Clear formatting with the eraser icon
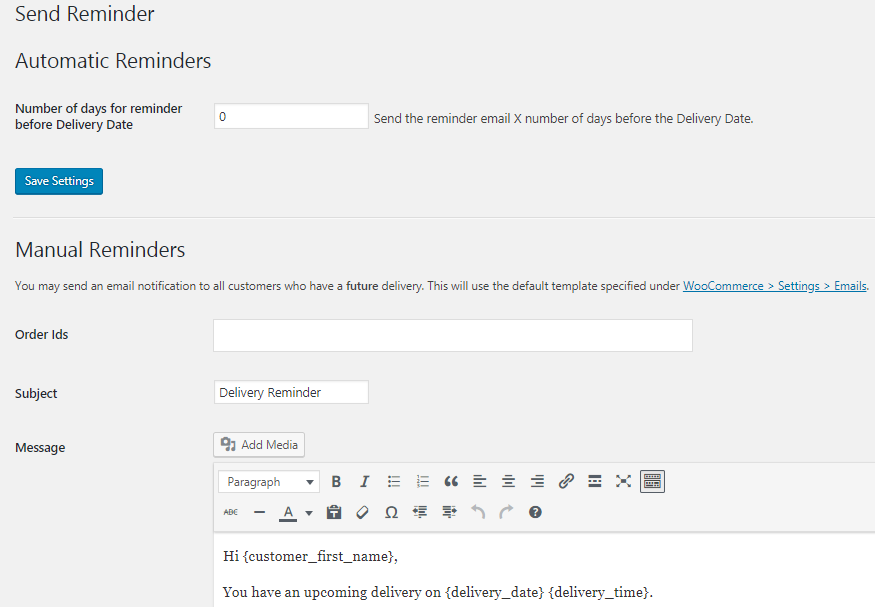 tap(362, 512)
